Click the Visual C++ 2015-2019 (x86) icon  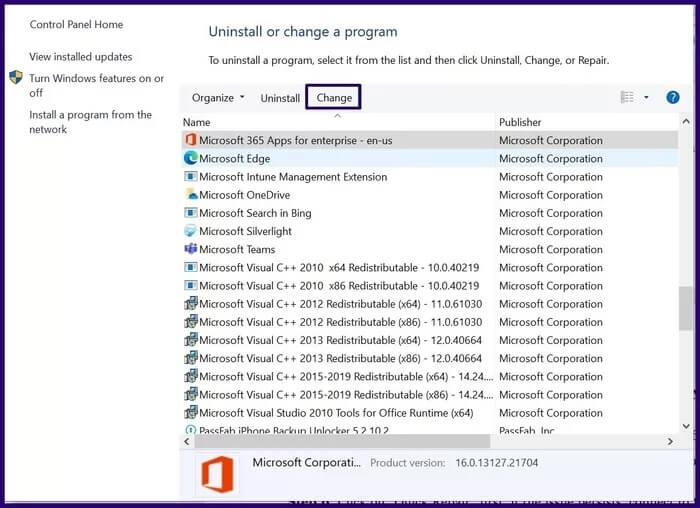click(x=191, y=394)
